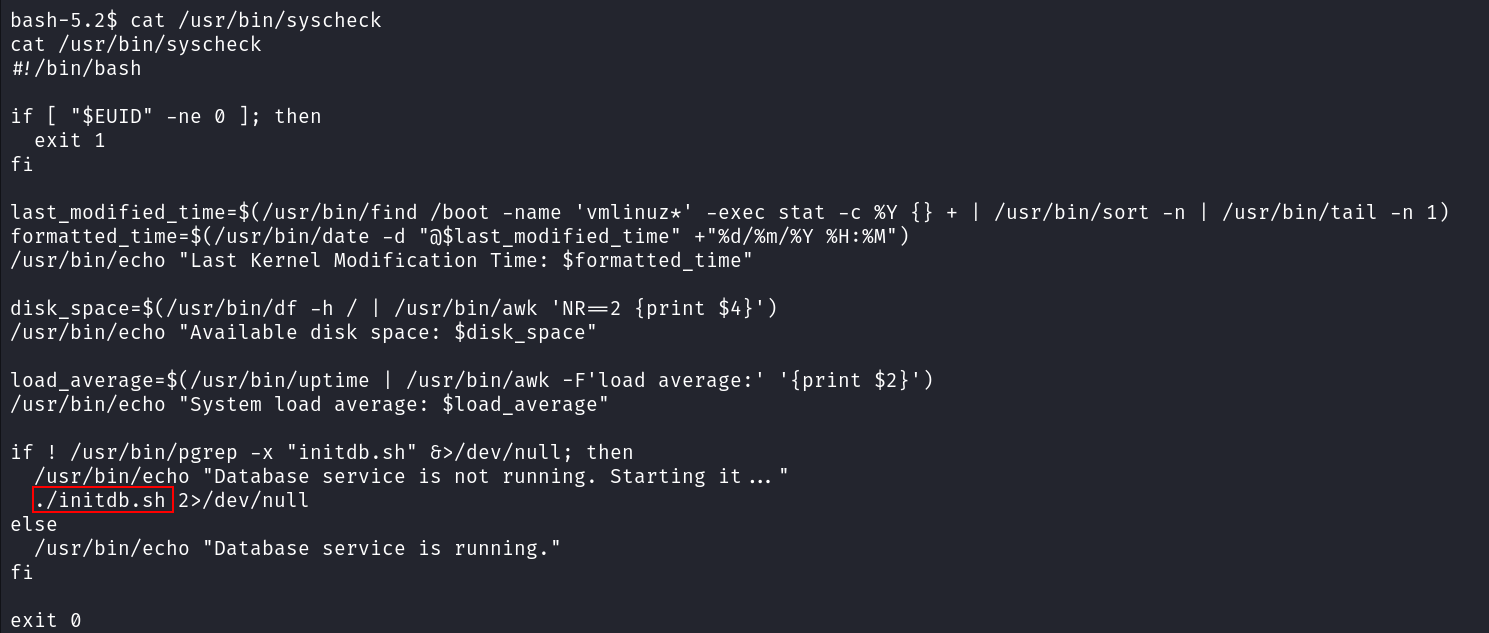The width and height of the screenshot is (1489, 633).
Task: Click the last_modified_time variable assignment
Action: pyautogui.click(x=730, y=212)
